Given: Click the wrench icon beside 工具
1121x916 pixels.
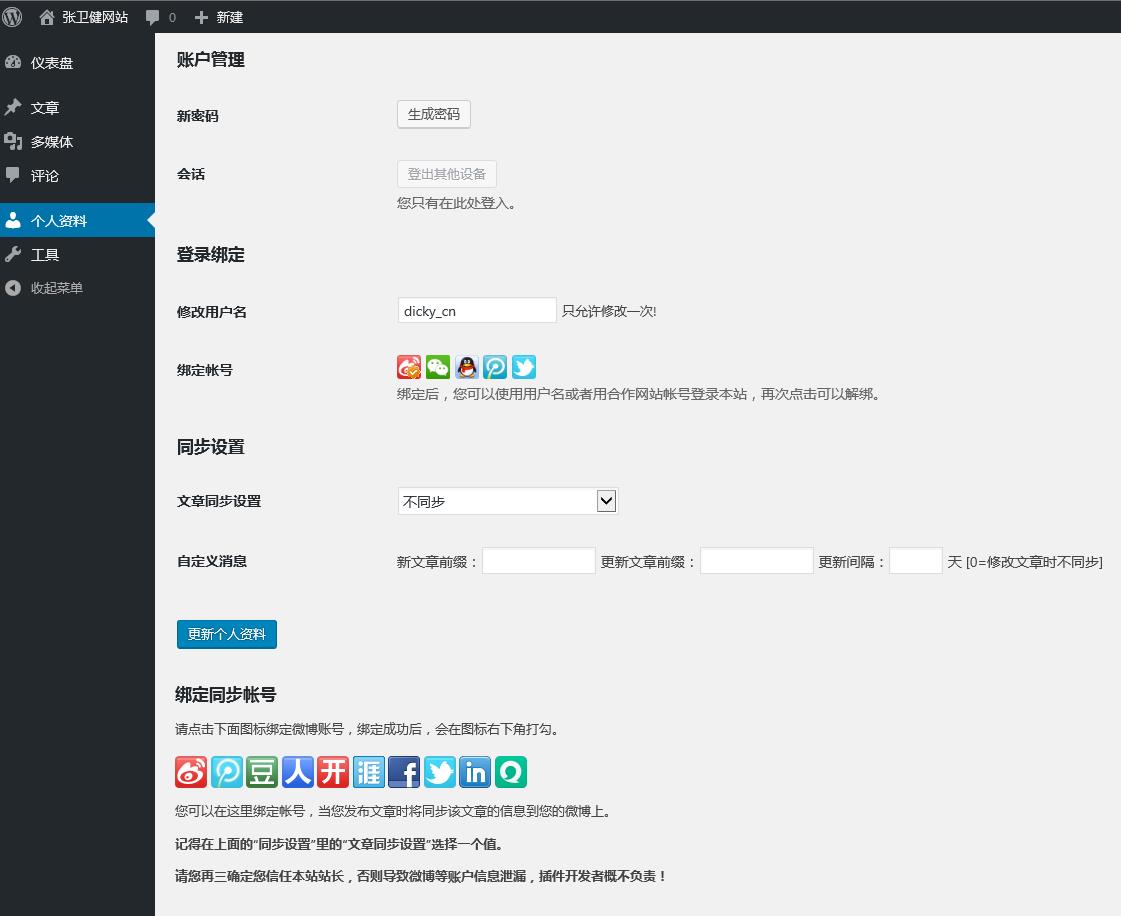Looking at the screenshot, I should (13, 254).
